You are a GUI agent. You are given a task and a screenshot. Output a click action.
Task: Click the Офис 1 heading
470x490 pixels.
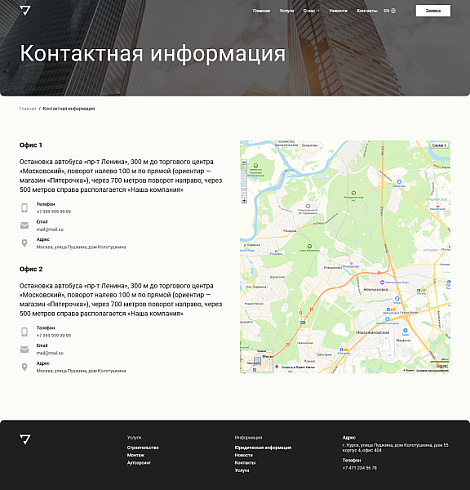pyautogui.click(x=31, y=145)
